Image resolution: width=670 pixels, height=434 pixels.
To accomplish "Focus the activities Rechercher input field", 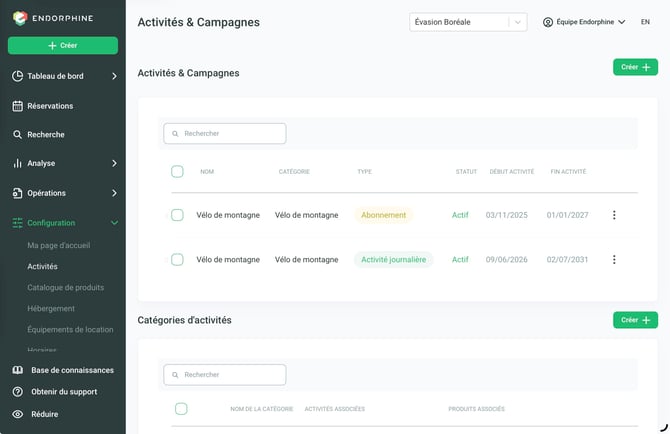I will click(225, 134).
